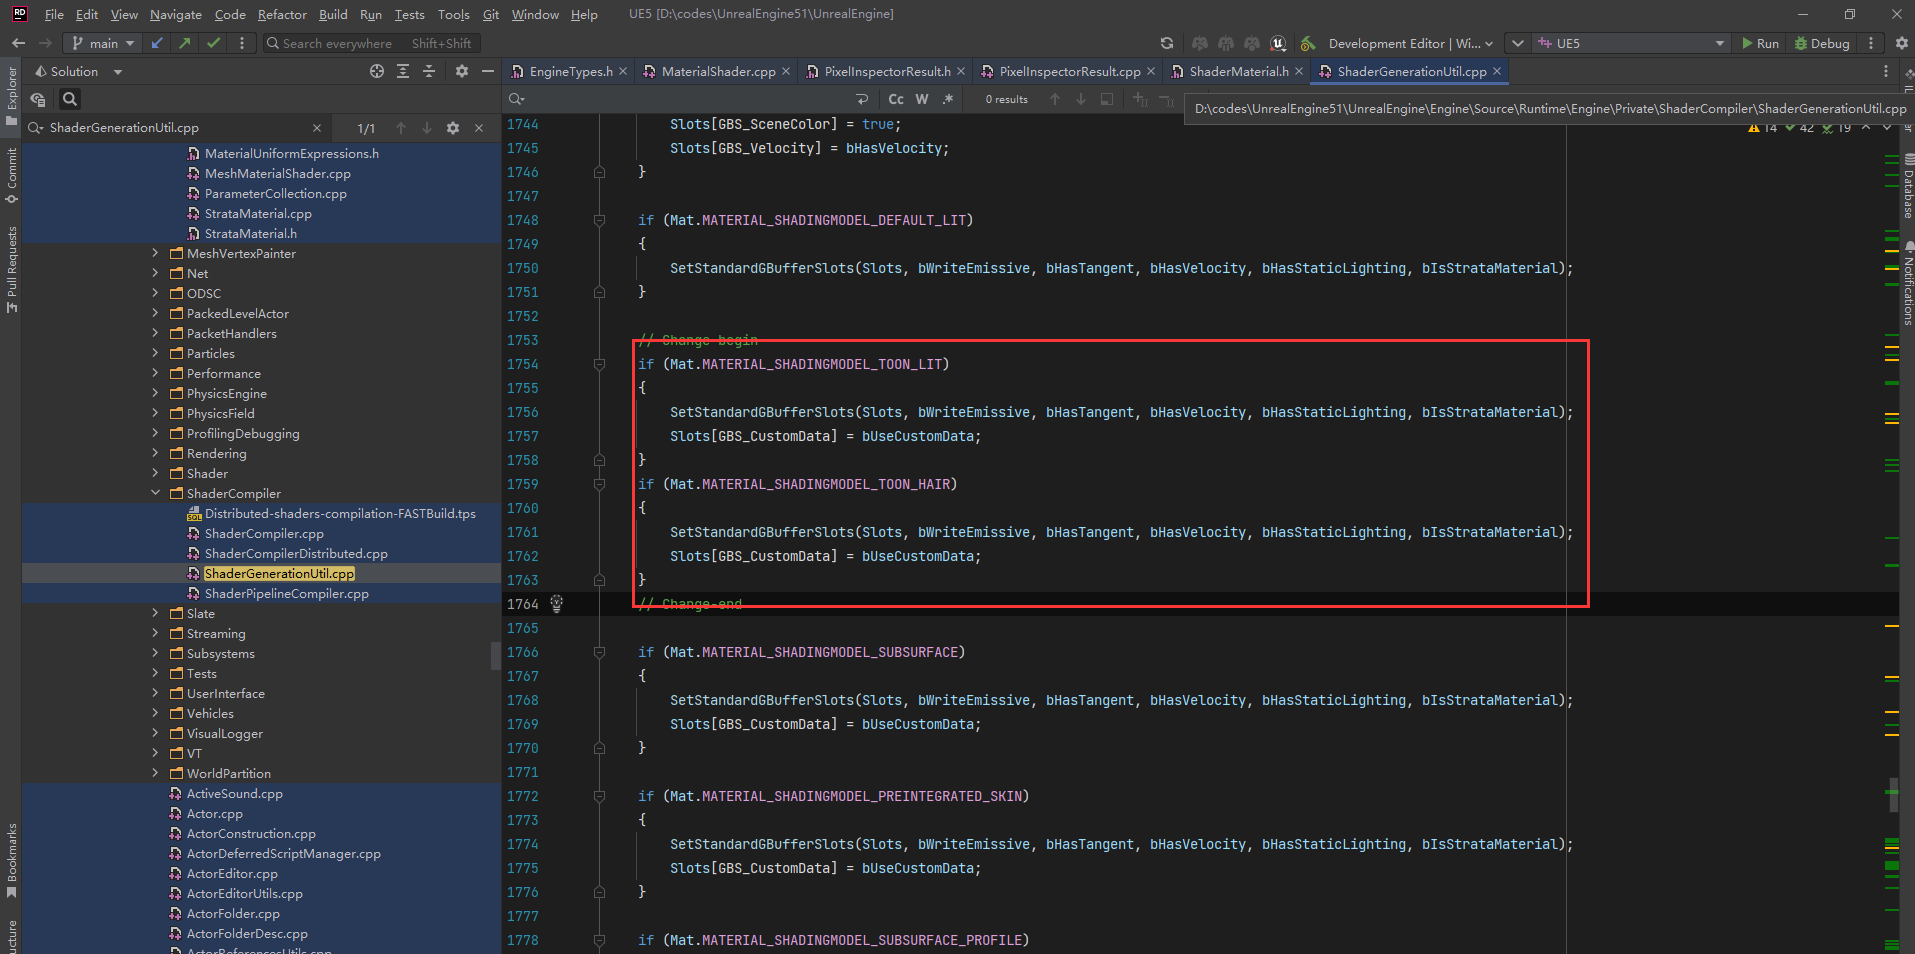
Task: Open the Development Editor configuration dropdown
Action: coord(1408,43)
